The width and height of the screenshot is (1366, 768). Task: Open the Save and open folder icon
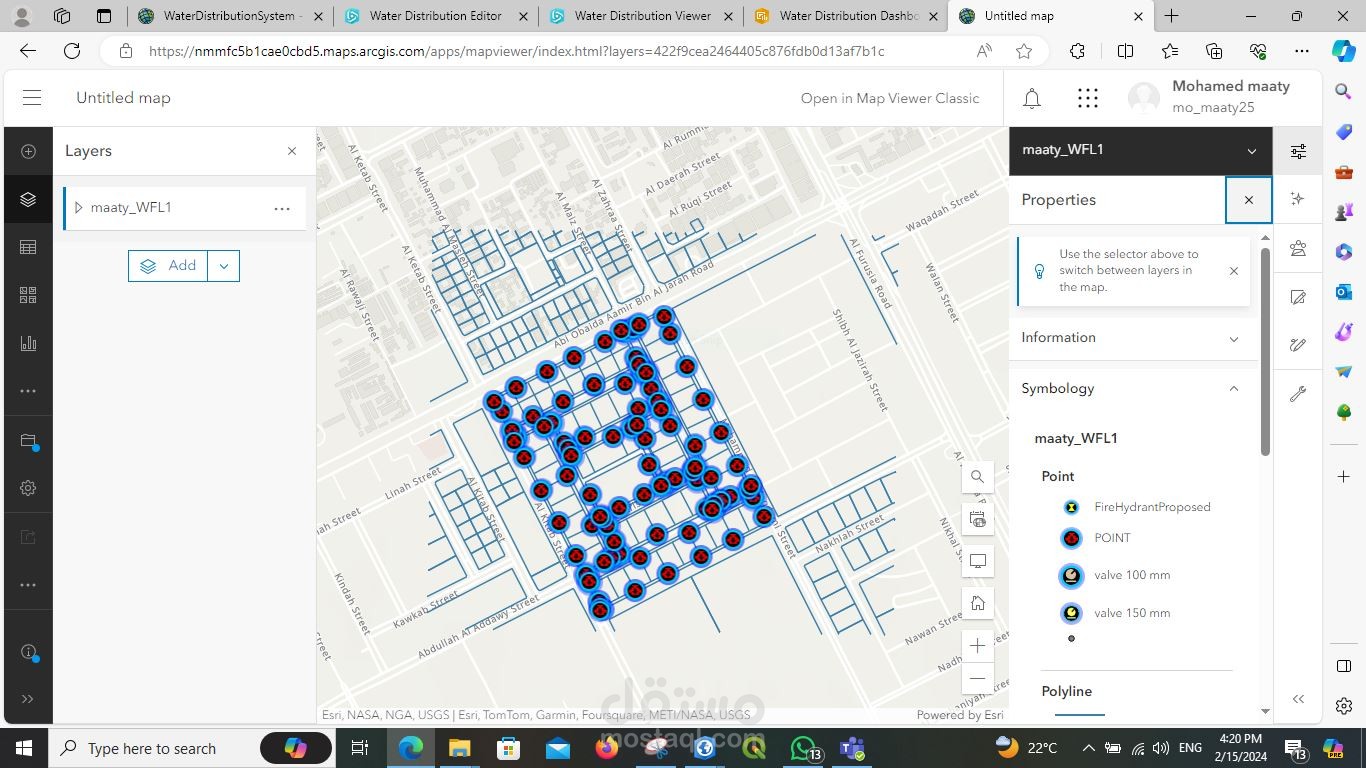pos(28,441)
